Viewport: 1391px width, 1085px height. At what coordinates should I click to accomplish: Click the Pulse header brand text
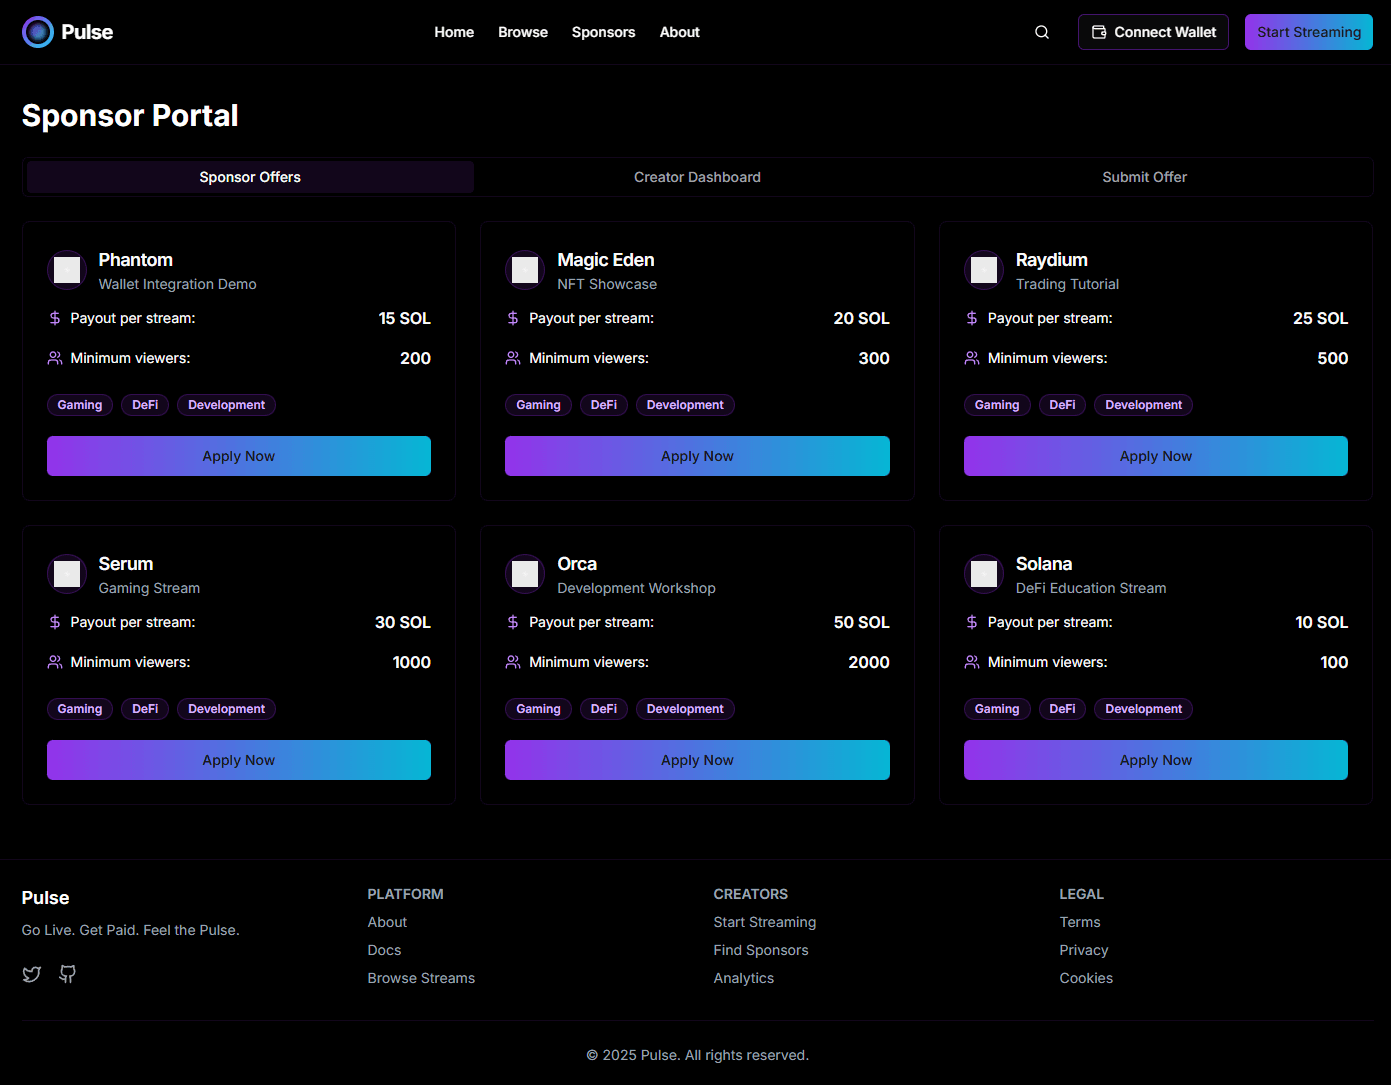tap(87, 32)
